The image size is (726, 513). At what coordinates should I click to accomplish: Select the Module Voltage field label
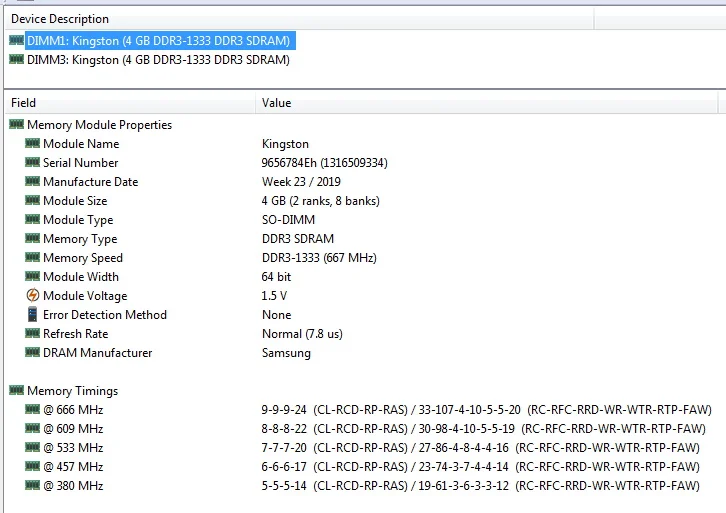point(85,296)
